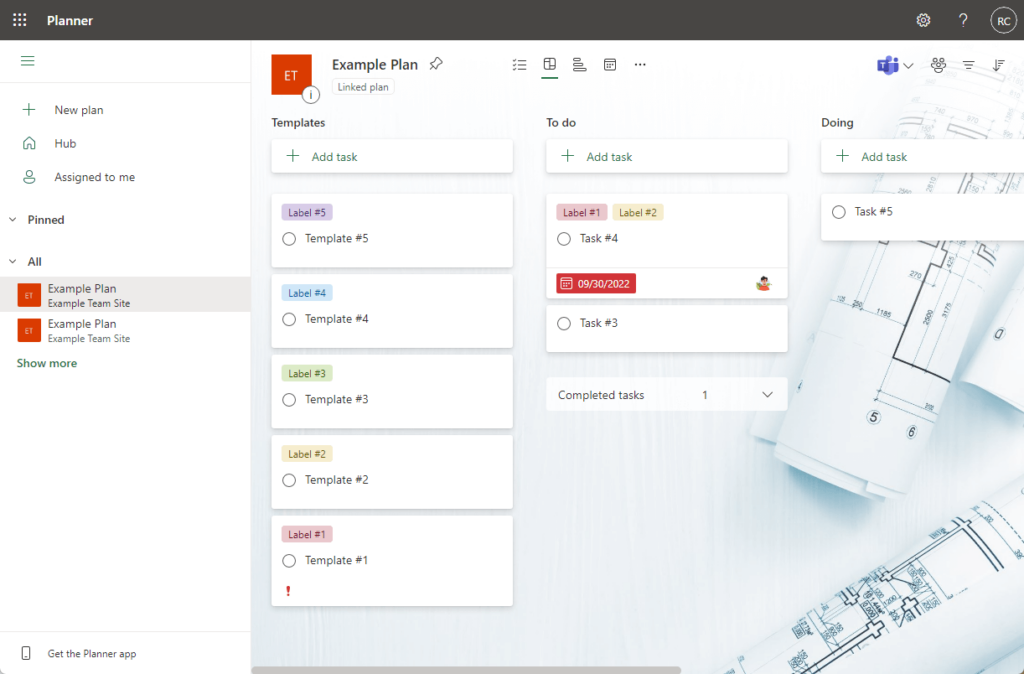
Task: Click the purple Label #5 tag
Action: (307, 212)
